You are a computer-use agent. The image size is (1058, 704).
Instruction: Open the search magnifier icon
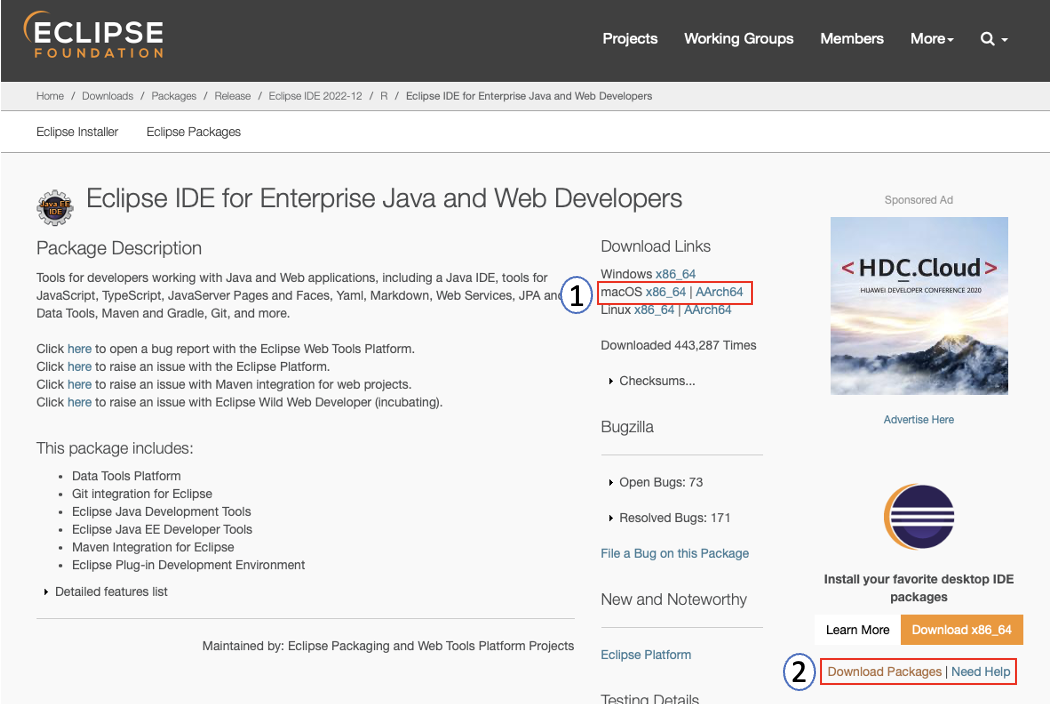tap(987, 38)
